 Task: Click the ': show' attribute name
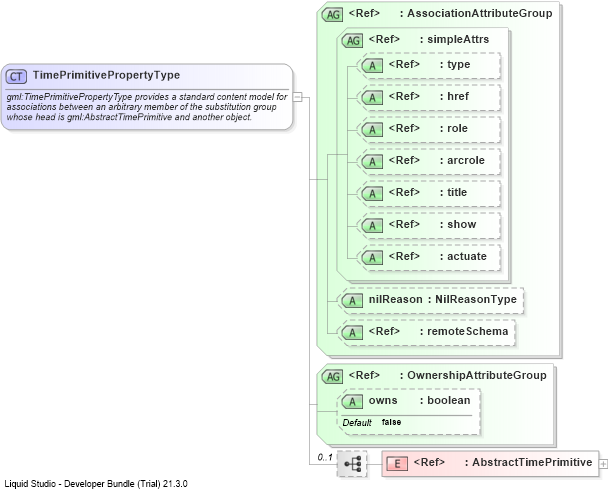pyautogui.click(x=458, y=224)
